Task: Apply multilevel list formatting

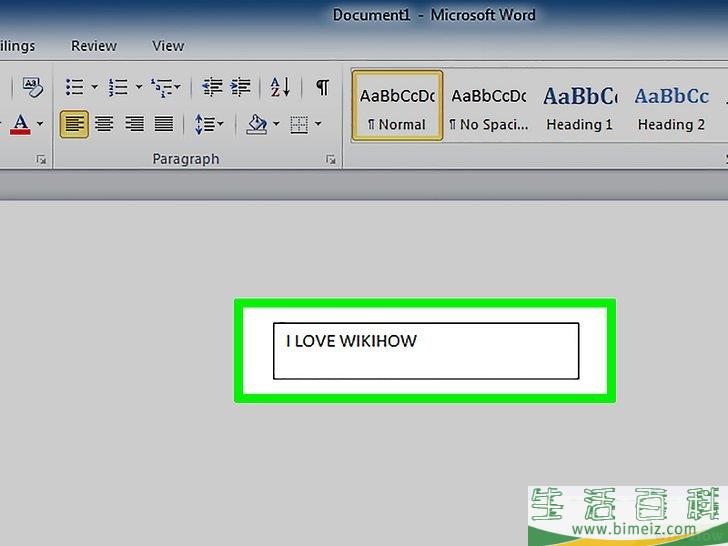Action: [162, 87]
